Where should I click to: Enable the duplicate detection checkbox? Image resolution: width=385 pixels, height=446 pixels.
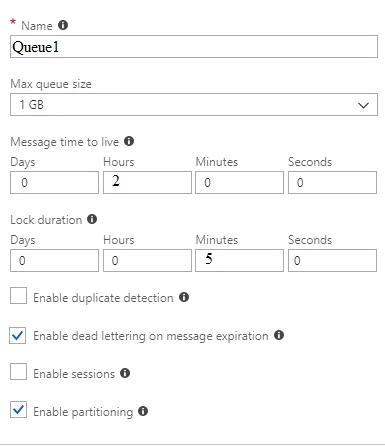(x=18, y=296)
